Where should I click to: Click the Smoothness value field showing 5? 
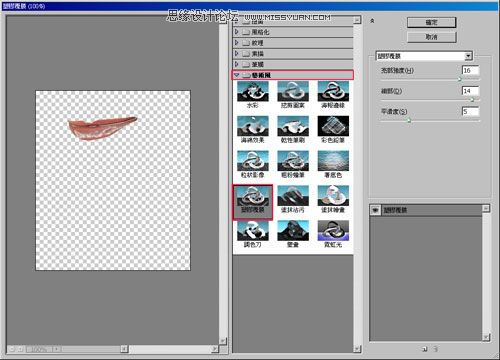pyautogui.click(x=470, y=111)
